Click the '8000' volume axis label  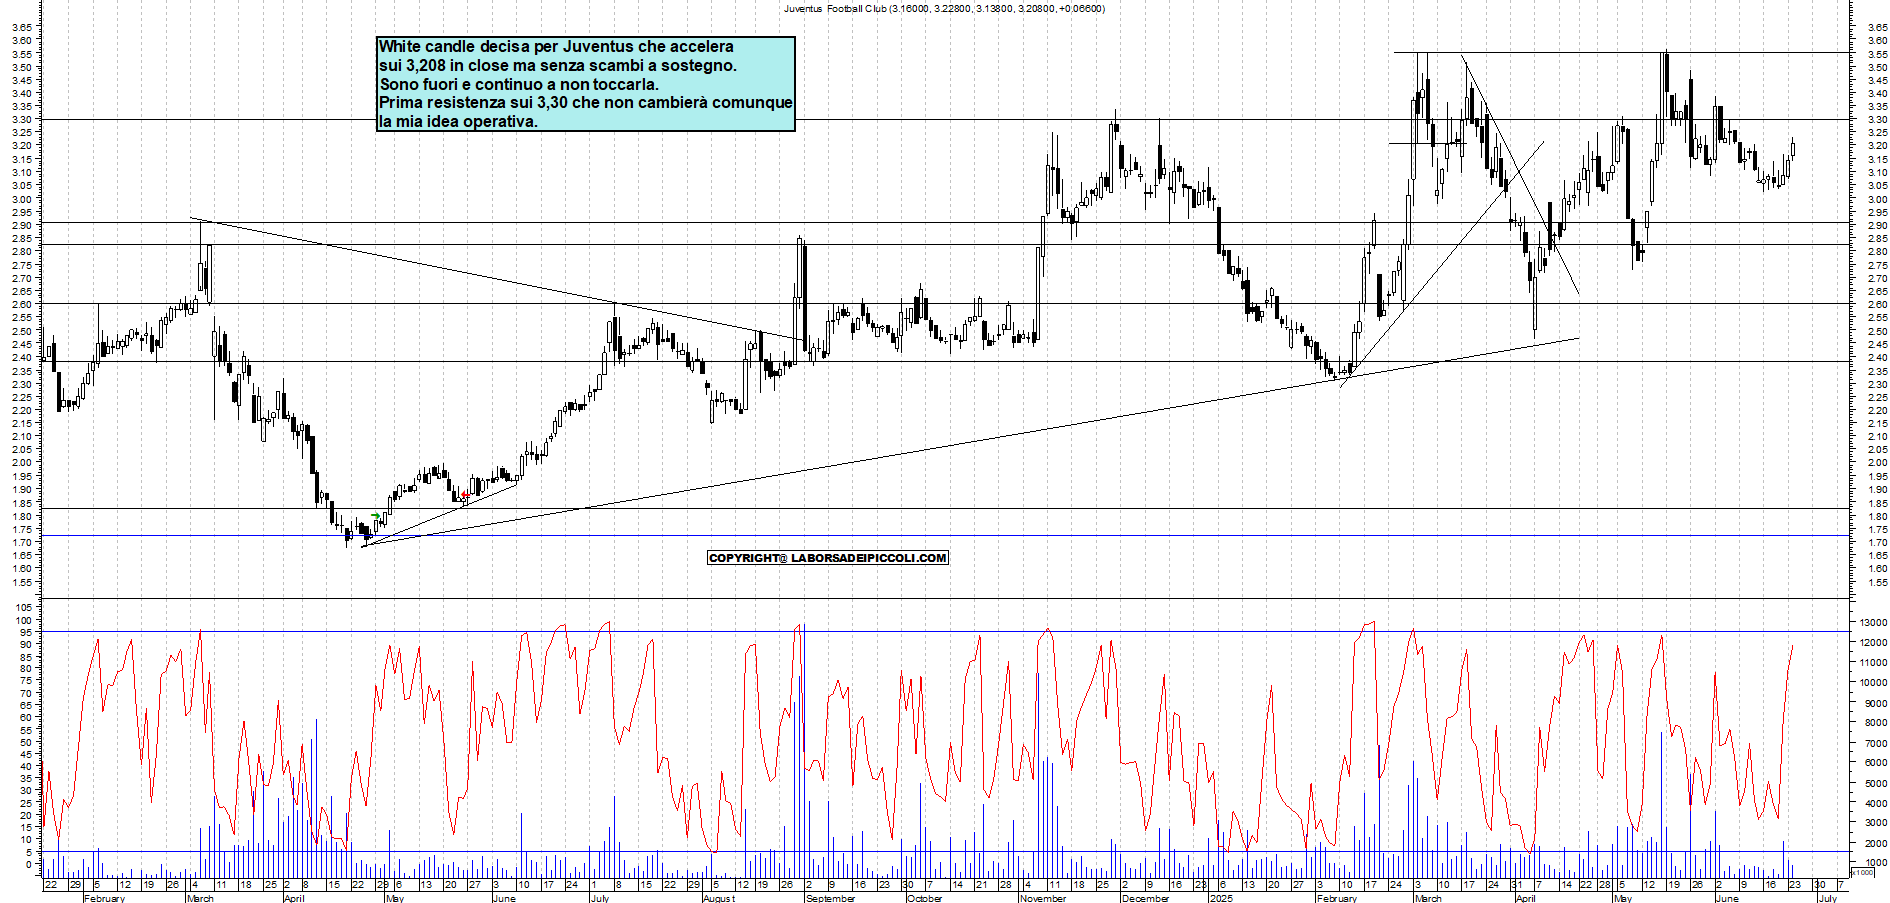coord(1876,723)
